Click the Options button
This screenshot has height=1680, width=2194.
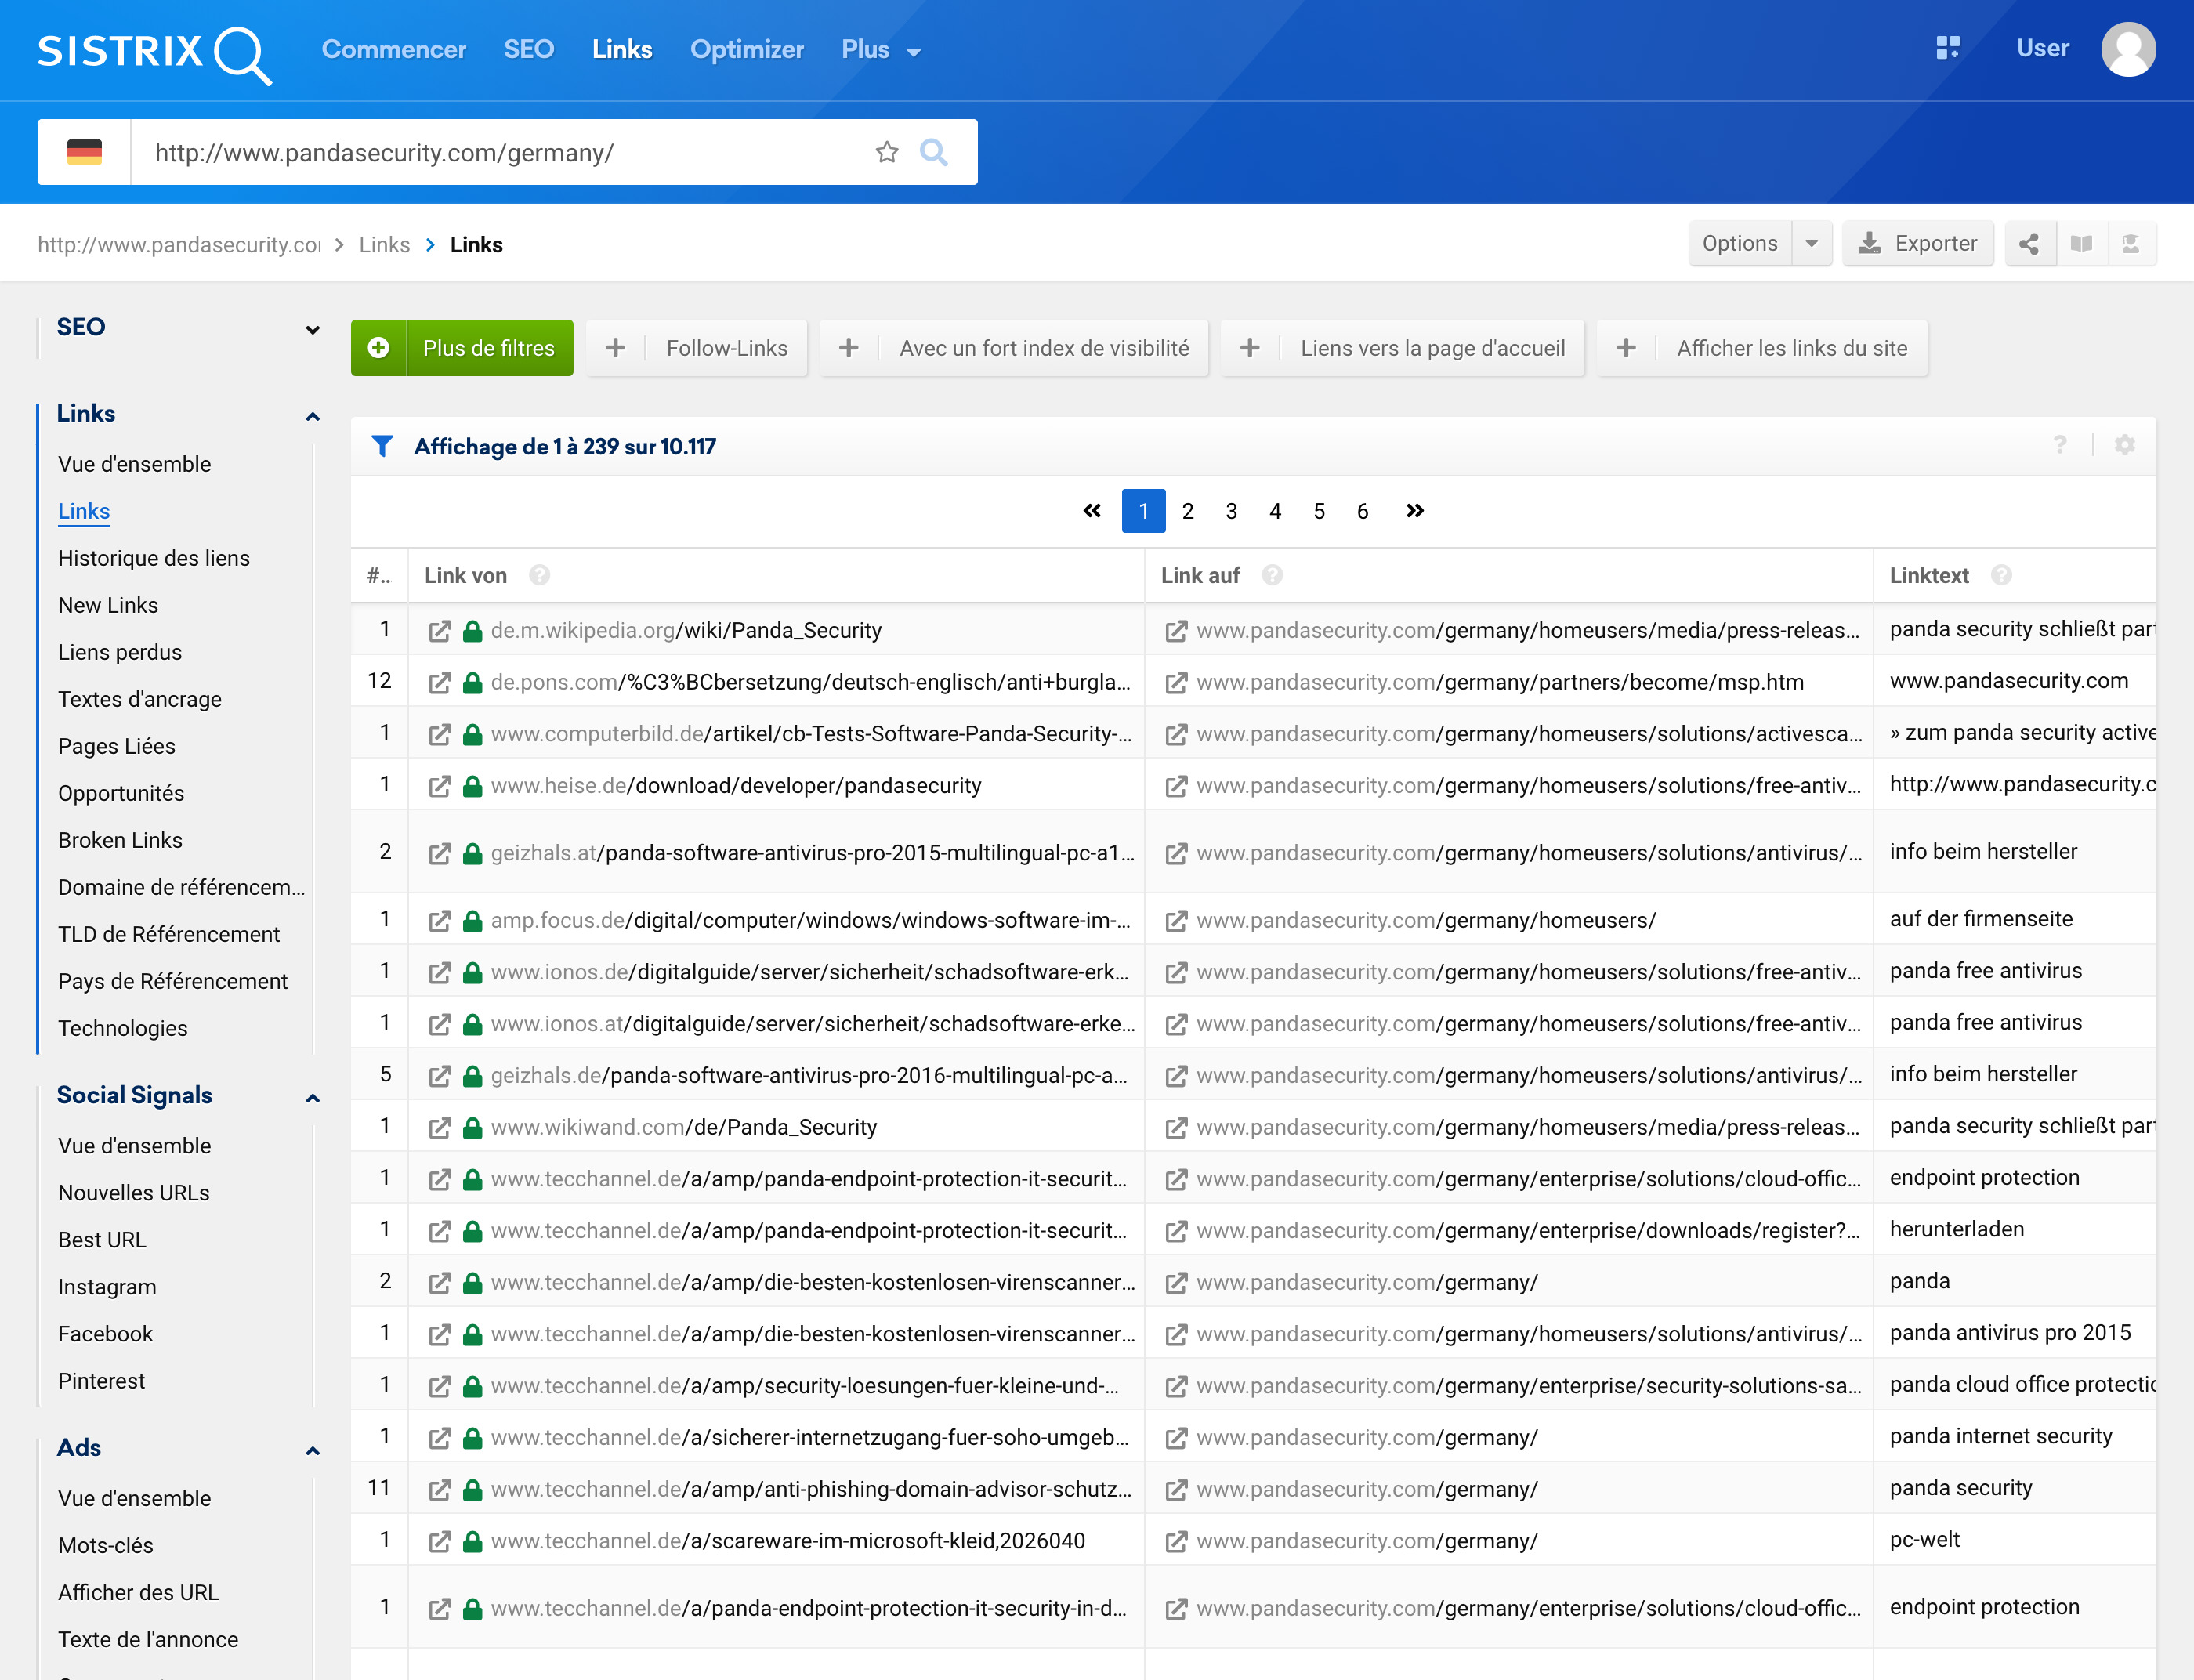point(1740,244)
